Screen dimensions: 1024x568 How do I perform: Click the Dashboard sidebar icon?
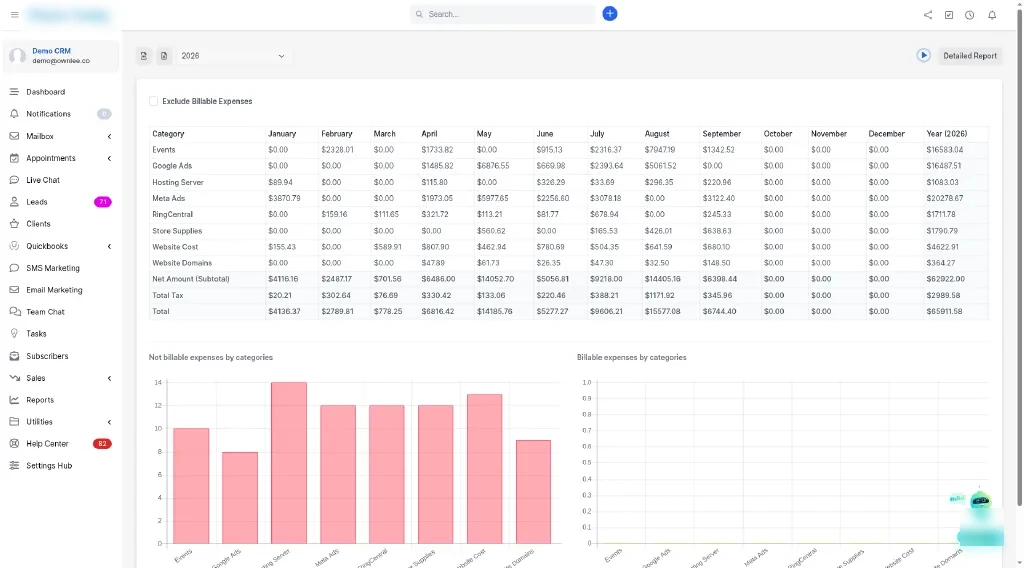point(14,92)
